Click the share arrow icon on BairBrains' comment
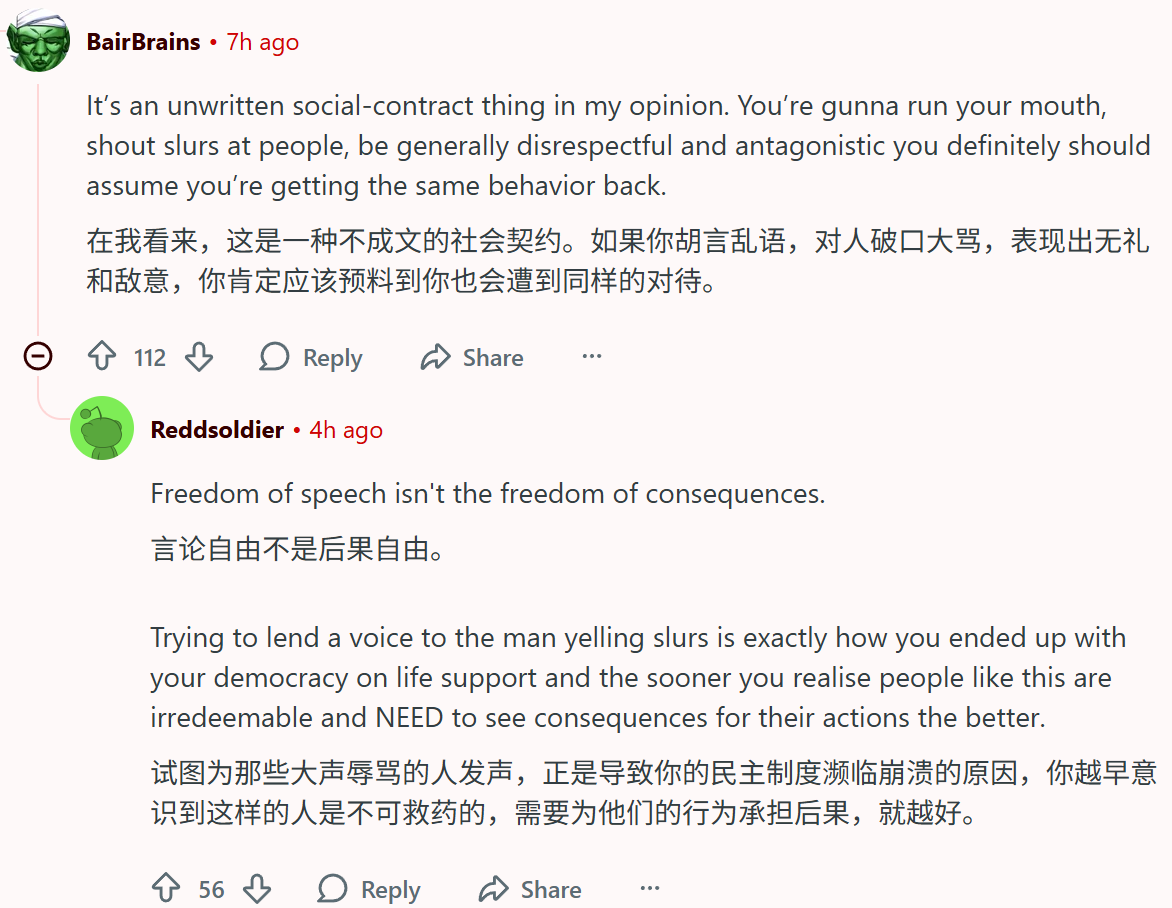Image resolution: width=1172 pixels, height=908 pixels. point(436,357)
